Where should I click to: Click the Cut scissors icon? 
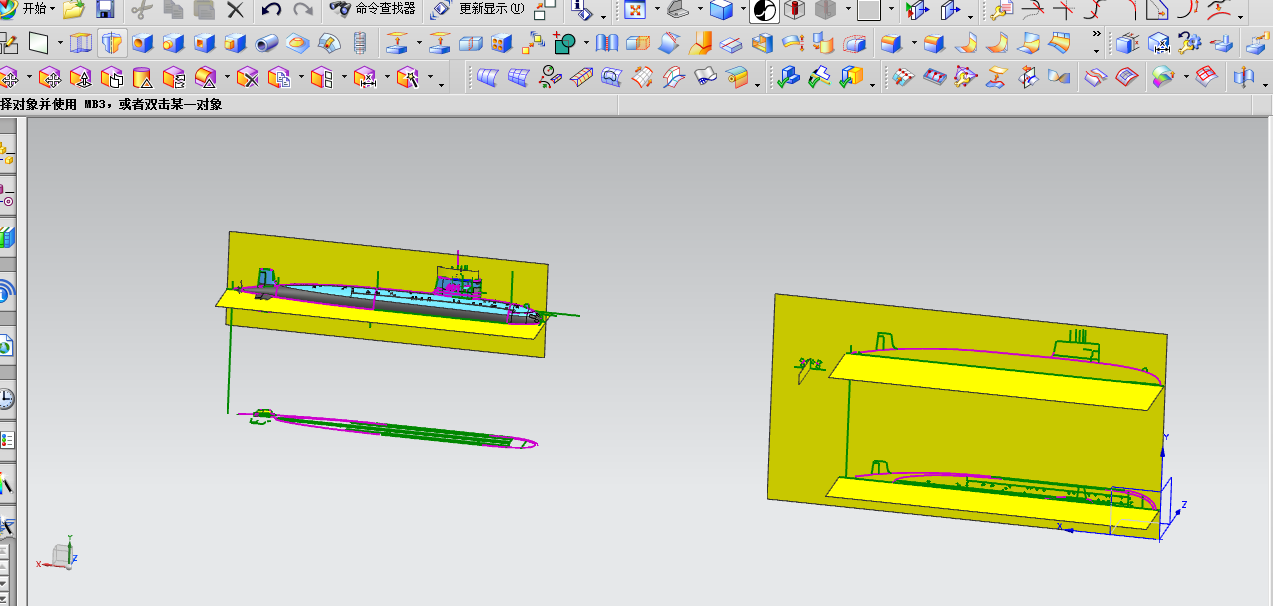point(141,10)
